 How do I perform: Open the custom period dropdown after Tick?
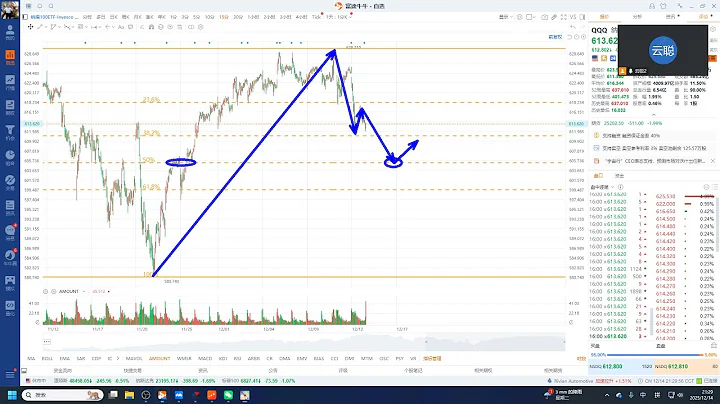[340, 17]
